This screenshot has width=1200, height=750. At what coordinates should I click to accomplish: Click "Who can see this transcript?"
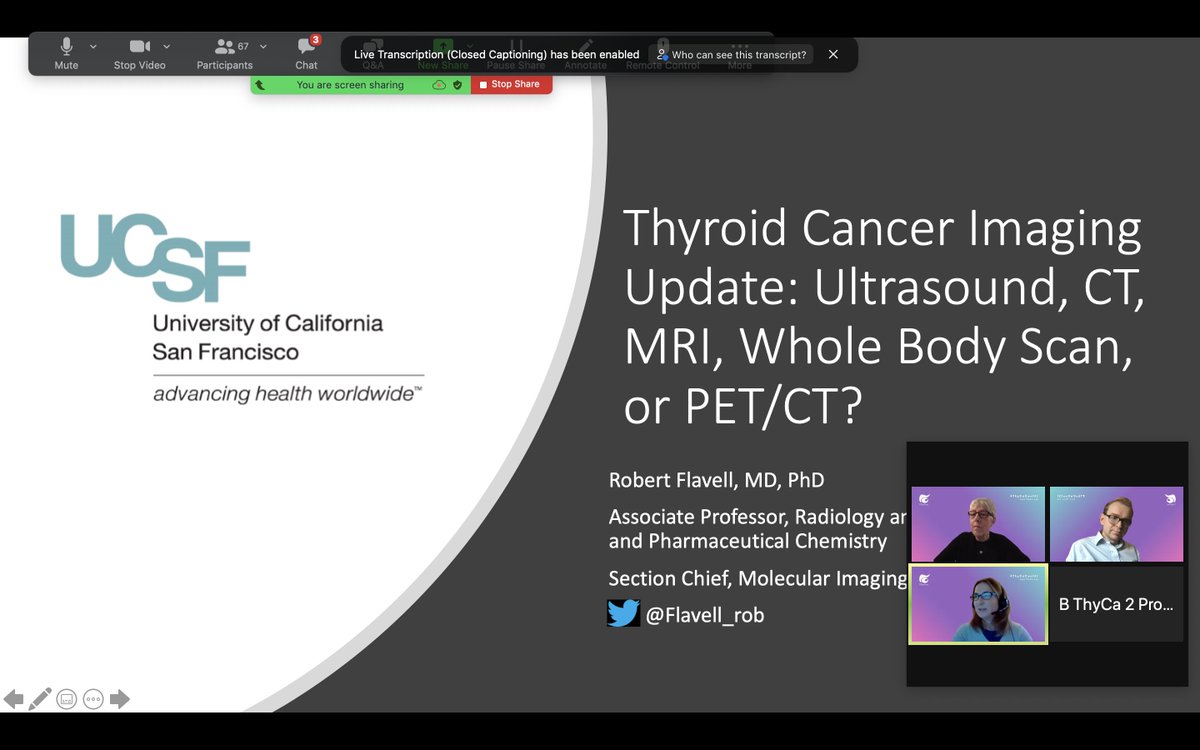coord(731,55)
